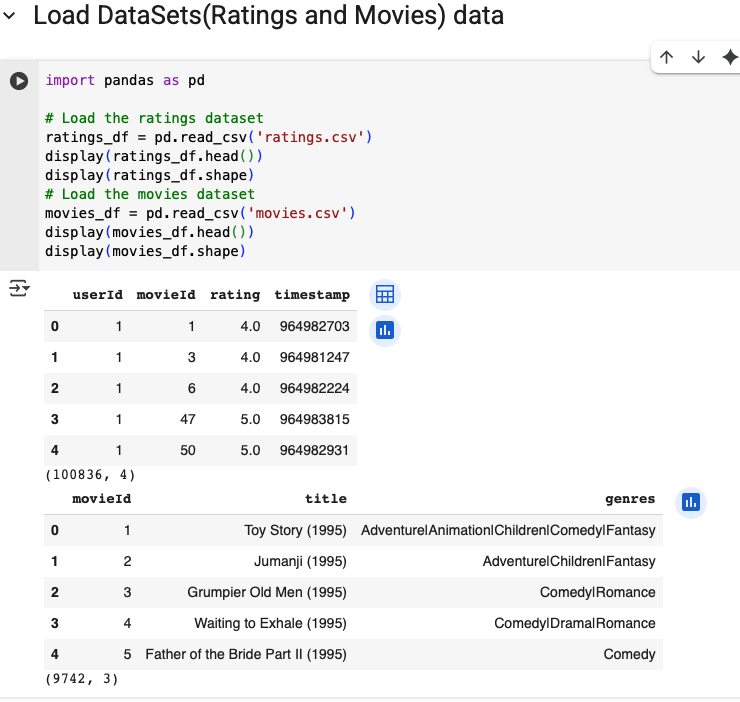Click the '# Load the movies dataset' comment
Screen dimensions: 740x702
click(150, 194)
